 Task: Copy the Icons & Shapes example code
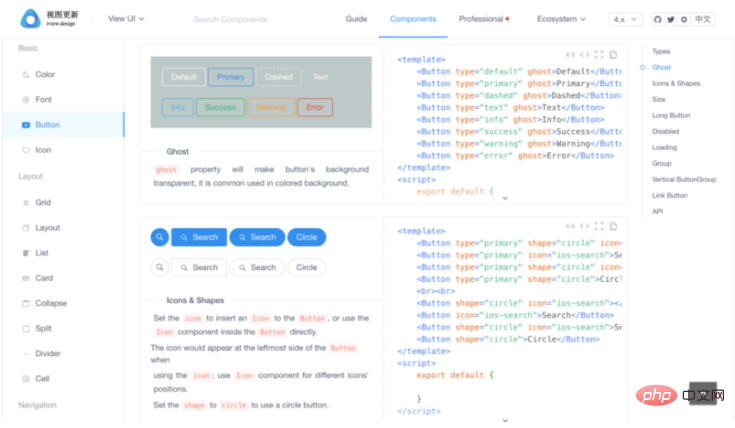click(613, 226)
